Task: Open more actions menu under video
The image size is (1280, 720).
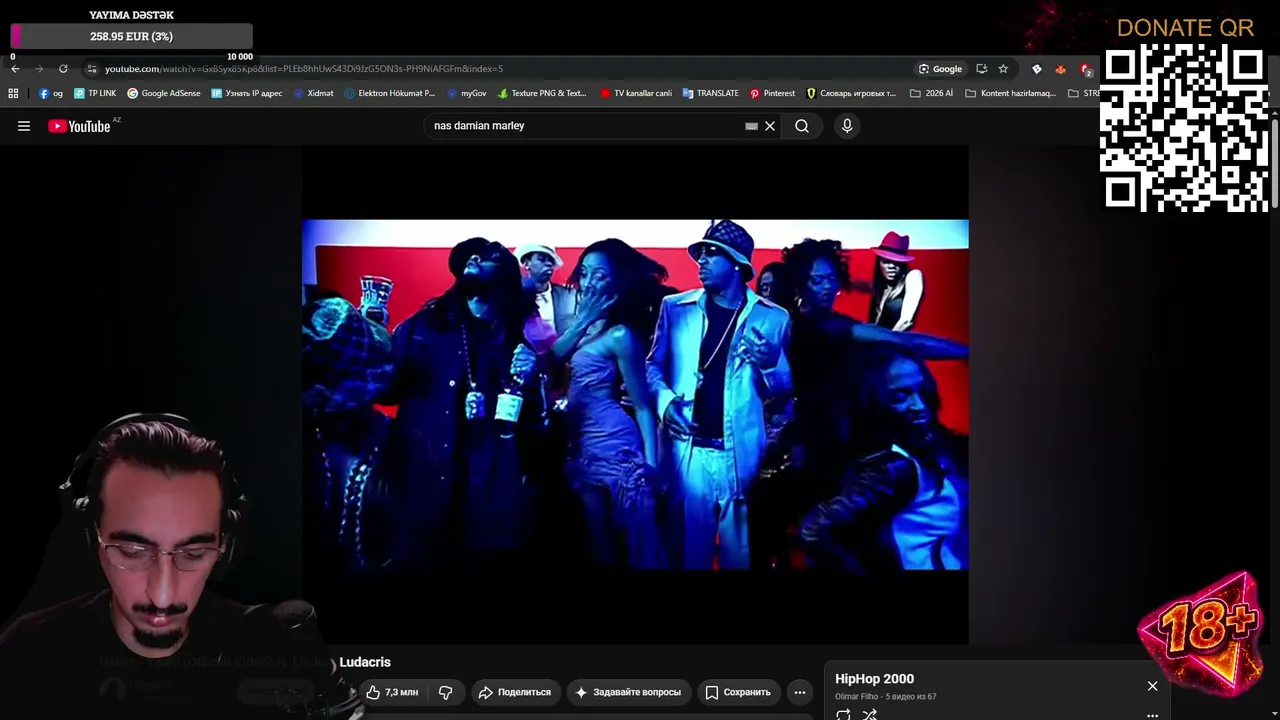Action: [x=800, y=692]
